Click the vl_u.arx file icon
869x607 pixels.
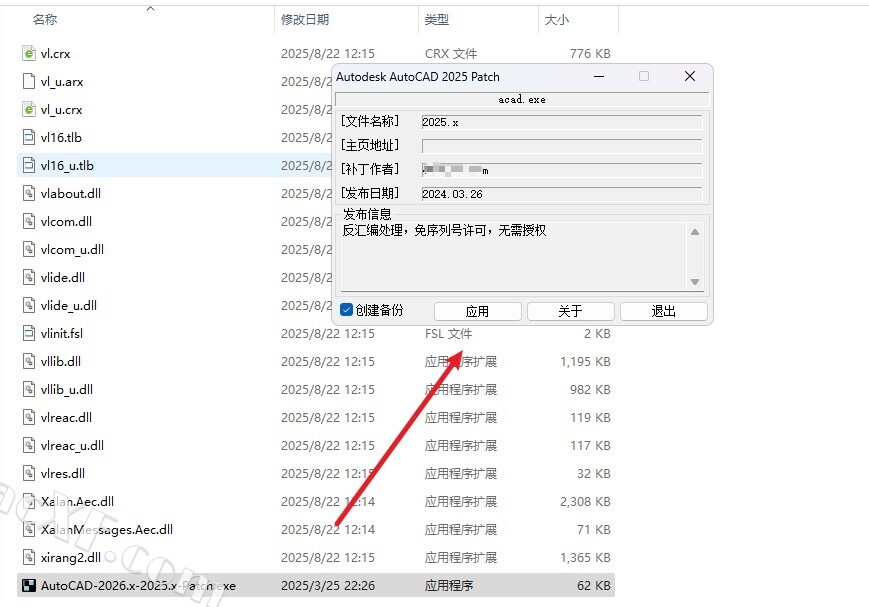coord(29,81)
